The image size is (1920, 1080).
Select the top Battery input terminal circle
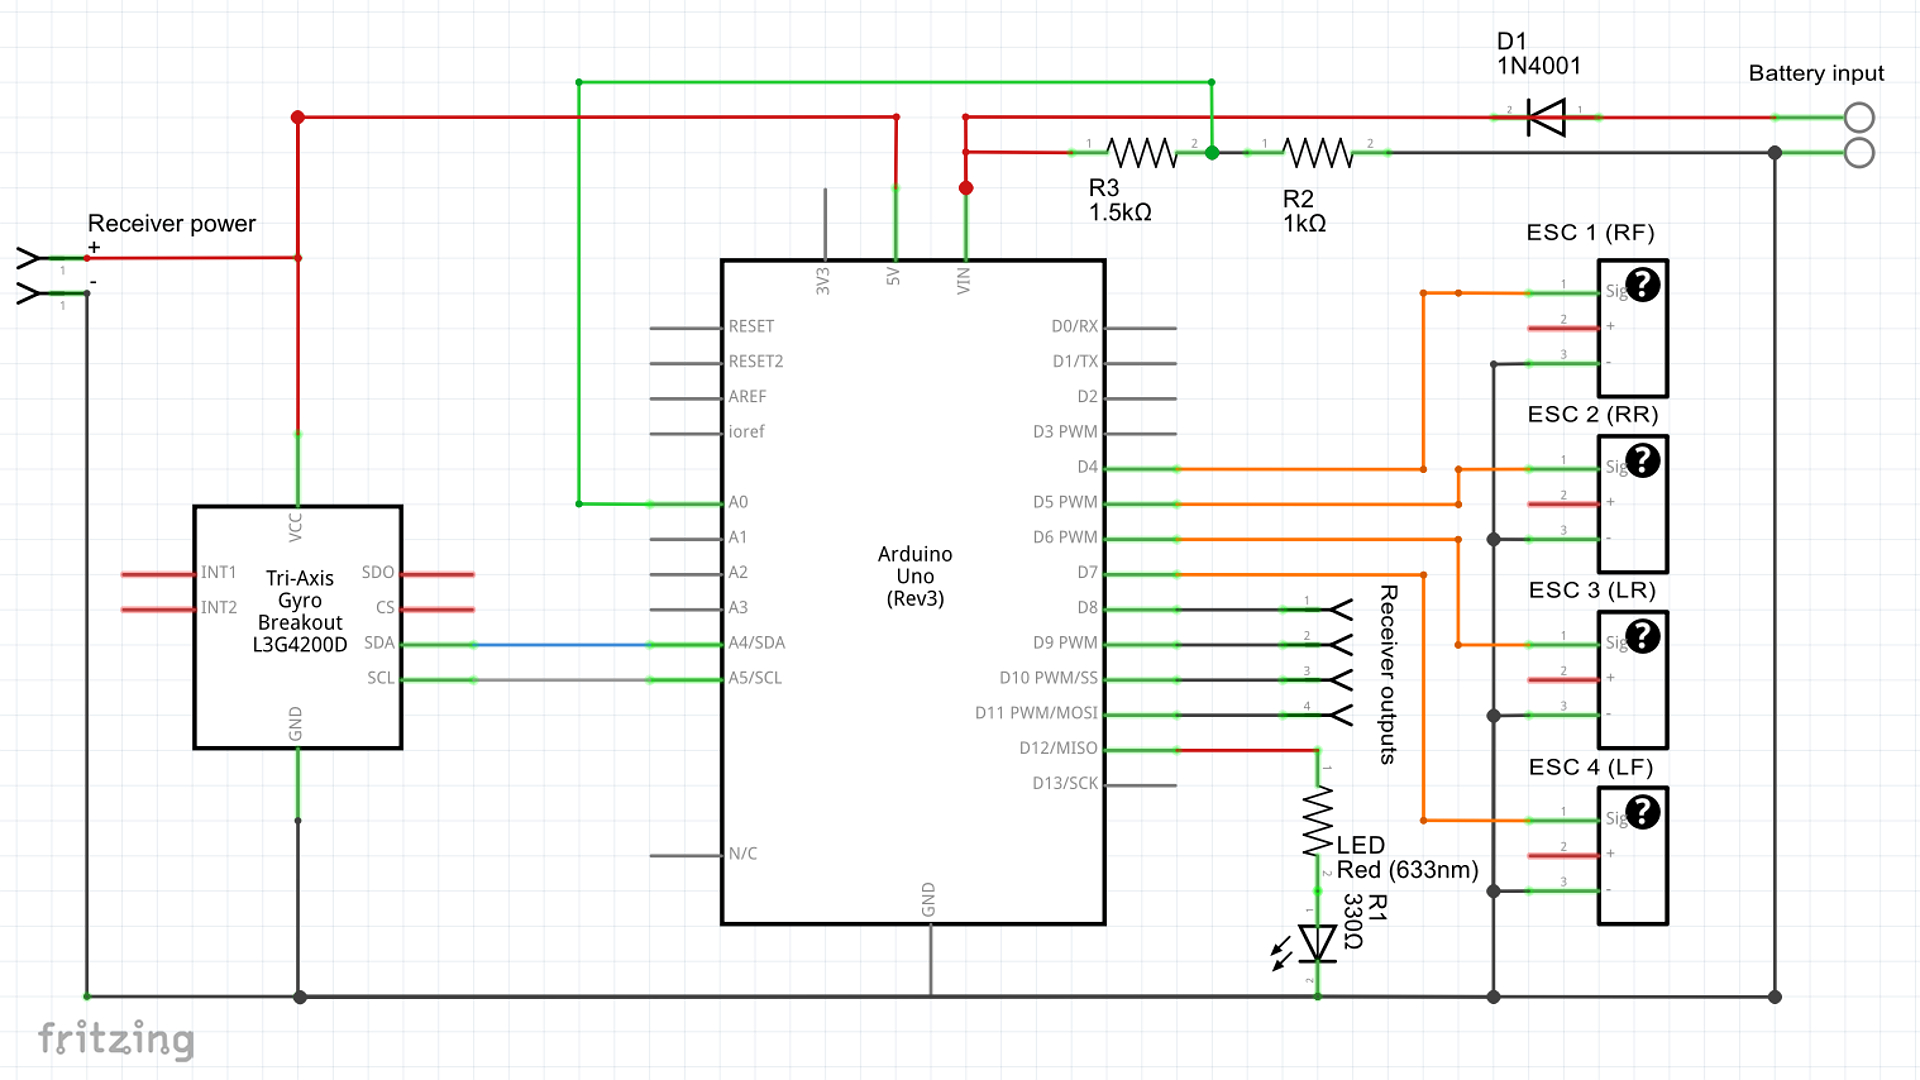[1859, 118]
